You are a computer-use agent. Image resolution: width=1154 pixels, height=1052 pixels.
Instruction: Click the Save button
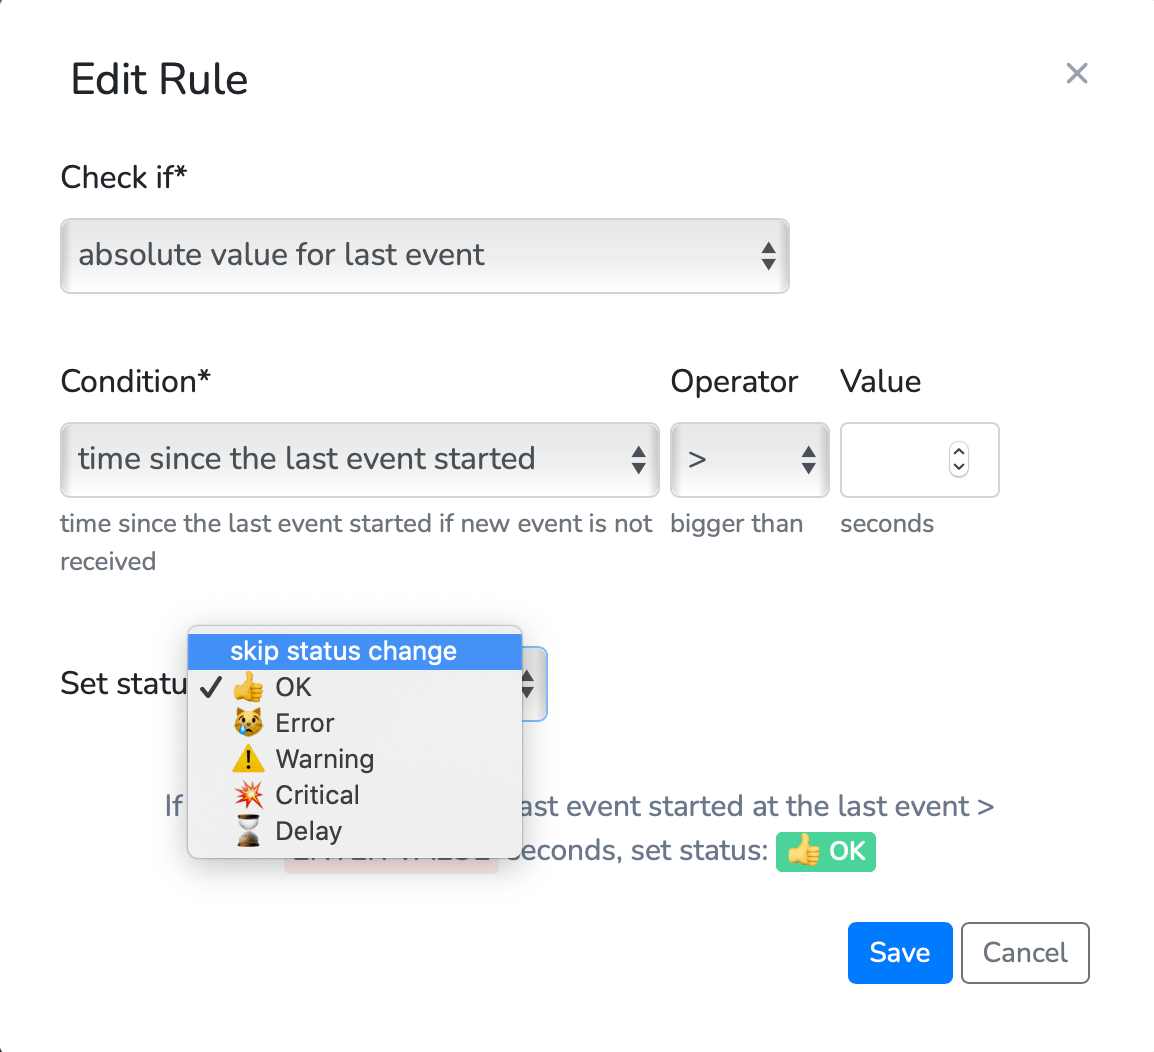[x=899, y=953]
